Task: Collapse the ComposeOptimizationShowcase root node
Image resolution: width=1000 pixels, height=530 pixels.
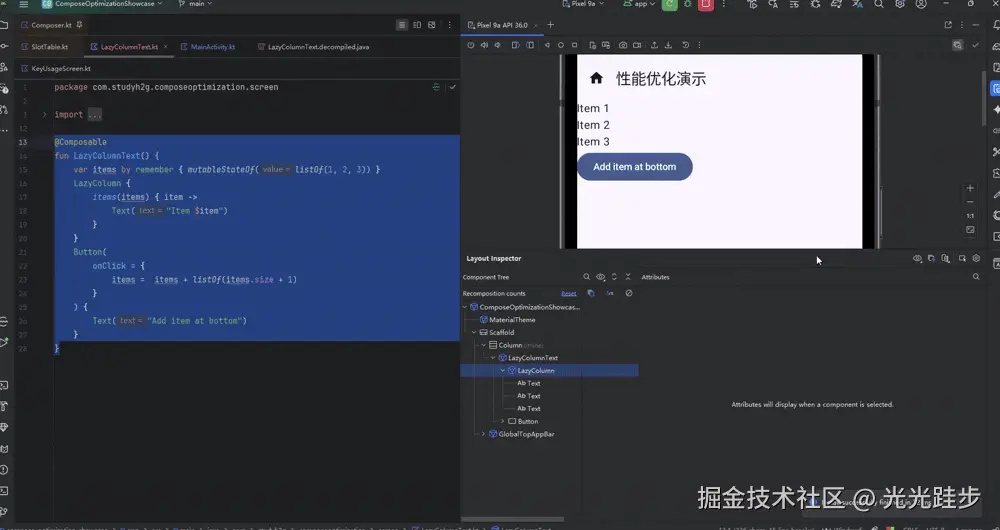Action: (x=465, y=307)
